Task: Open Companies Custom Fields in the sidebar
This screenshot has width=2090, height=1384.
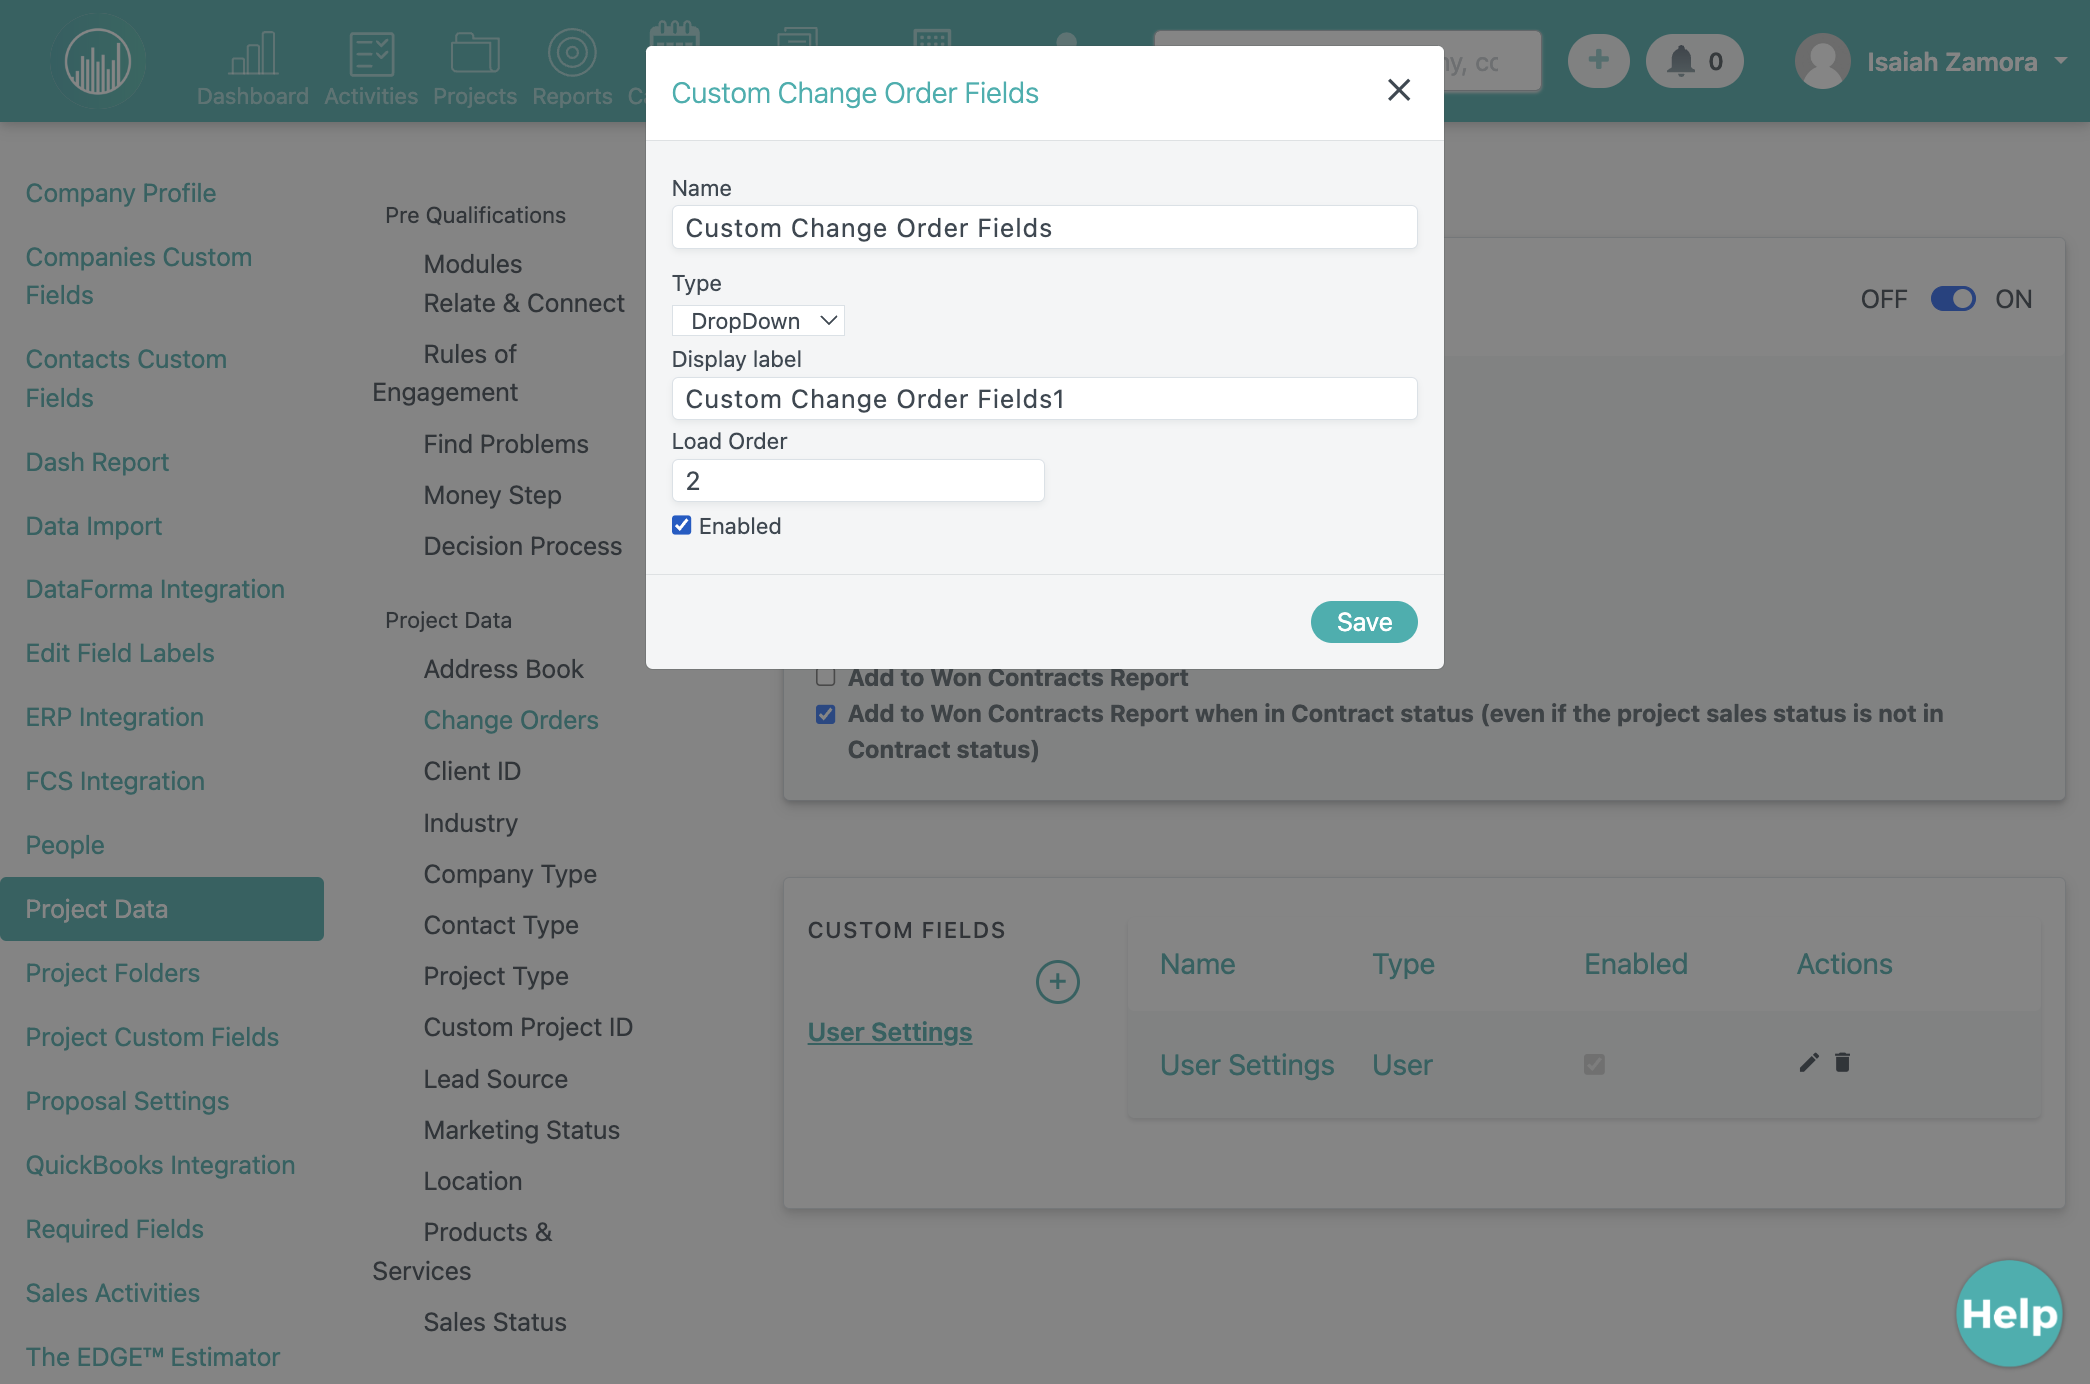Action: 139,276
